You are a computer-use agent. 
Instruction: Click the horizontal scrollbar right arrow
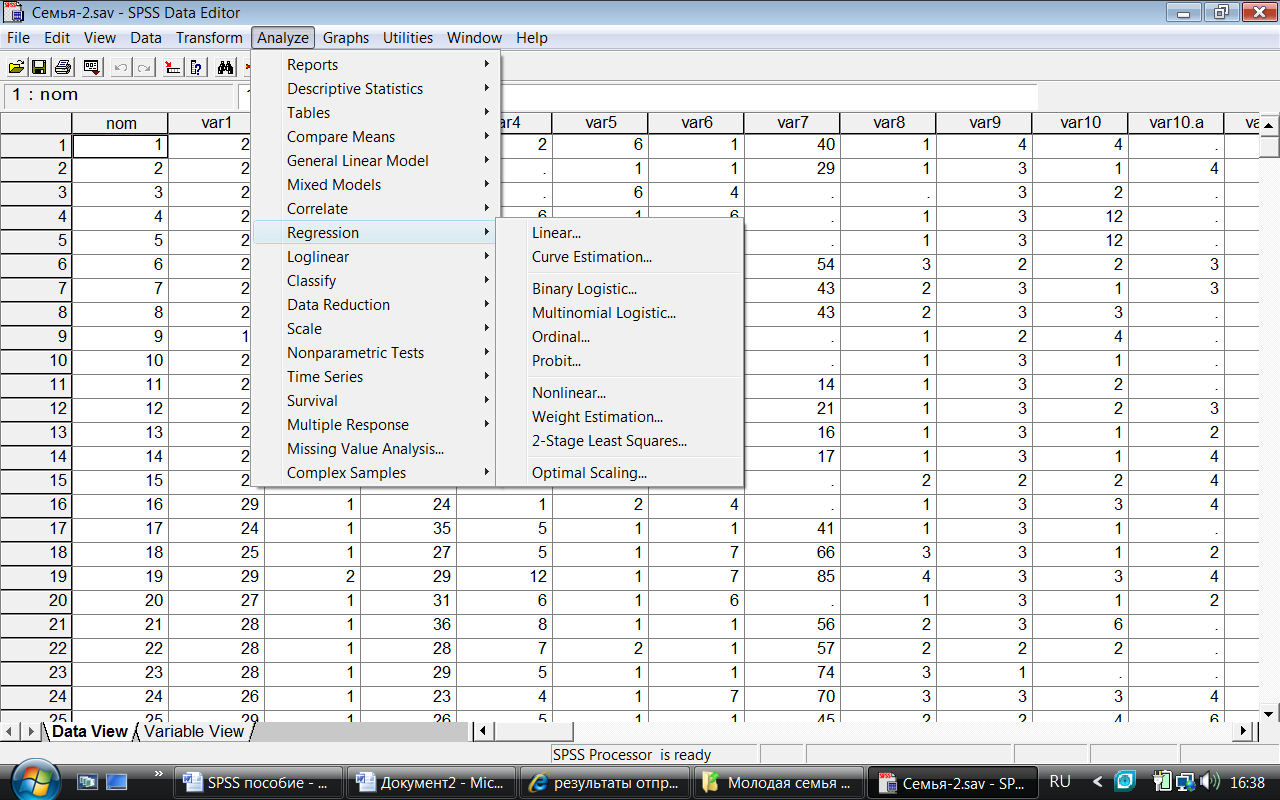point(1245,731)
